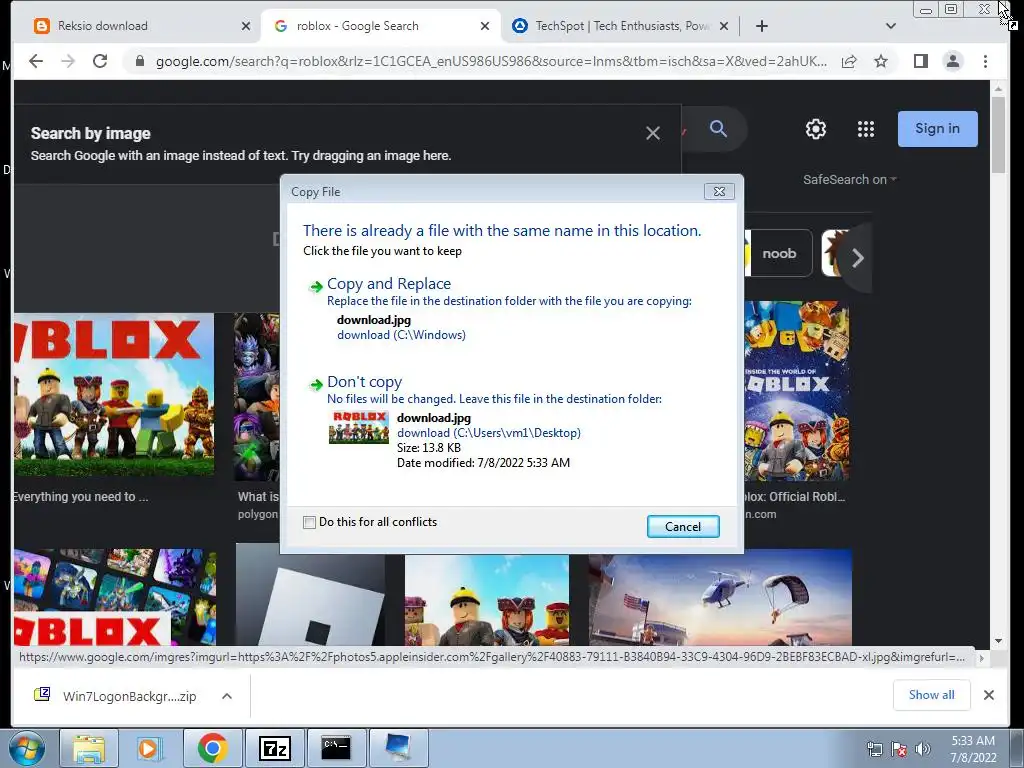Share this page via address bar icon
This screenshot has width=1024, height=768.
click(849, 61)
